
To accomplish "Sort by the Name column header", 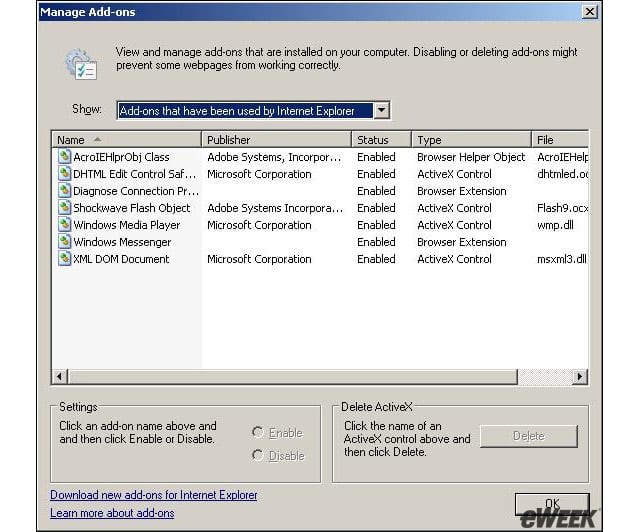I will [127, 140].
